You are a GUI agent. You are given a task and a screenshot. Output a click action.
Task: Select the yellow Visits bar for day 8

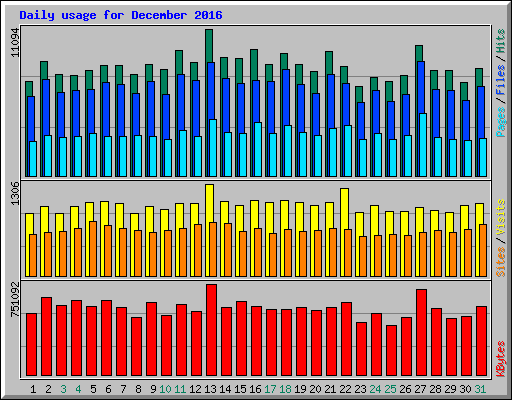[x=134, y=222]
